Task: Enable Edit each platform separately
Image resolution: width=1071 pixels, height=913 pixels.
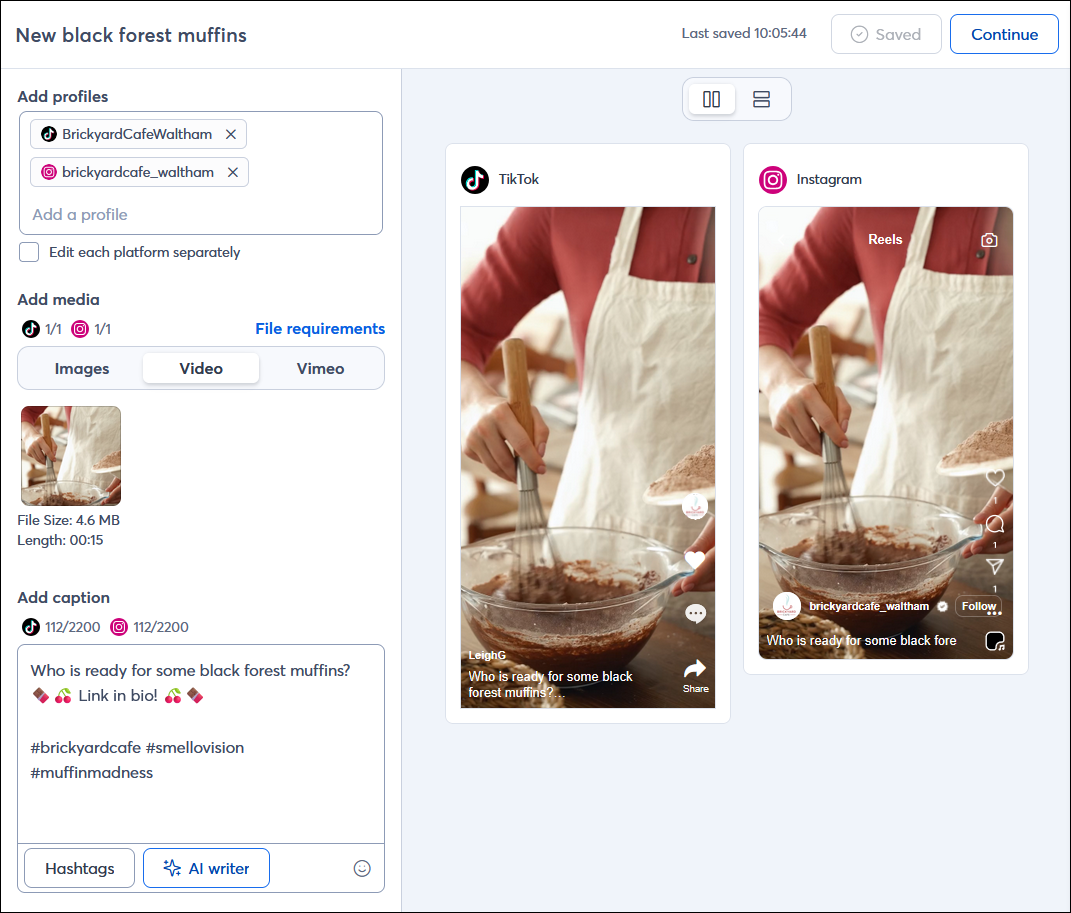Action: 28,252
